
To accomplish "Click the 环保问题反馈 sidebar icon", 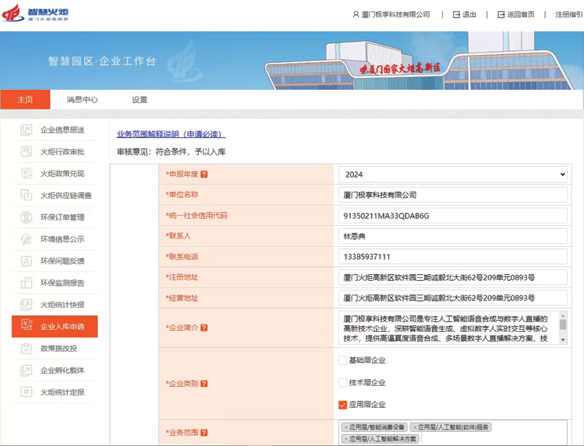I will (26, 261).
